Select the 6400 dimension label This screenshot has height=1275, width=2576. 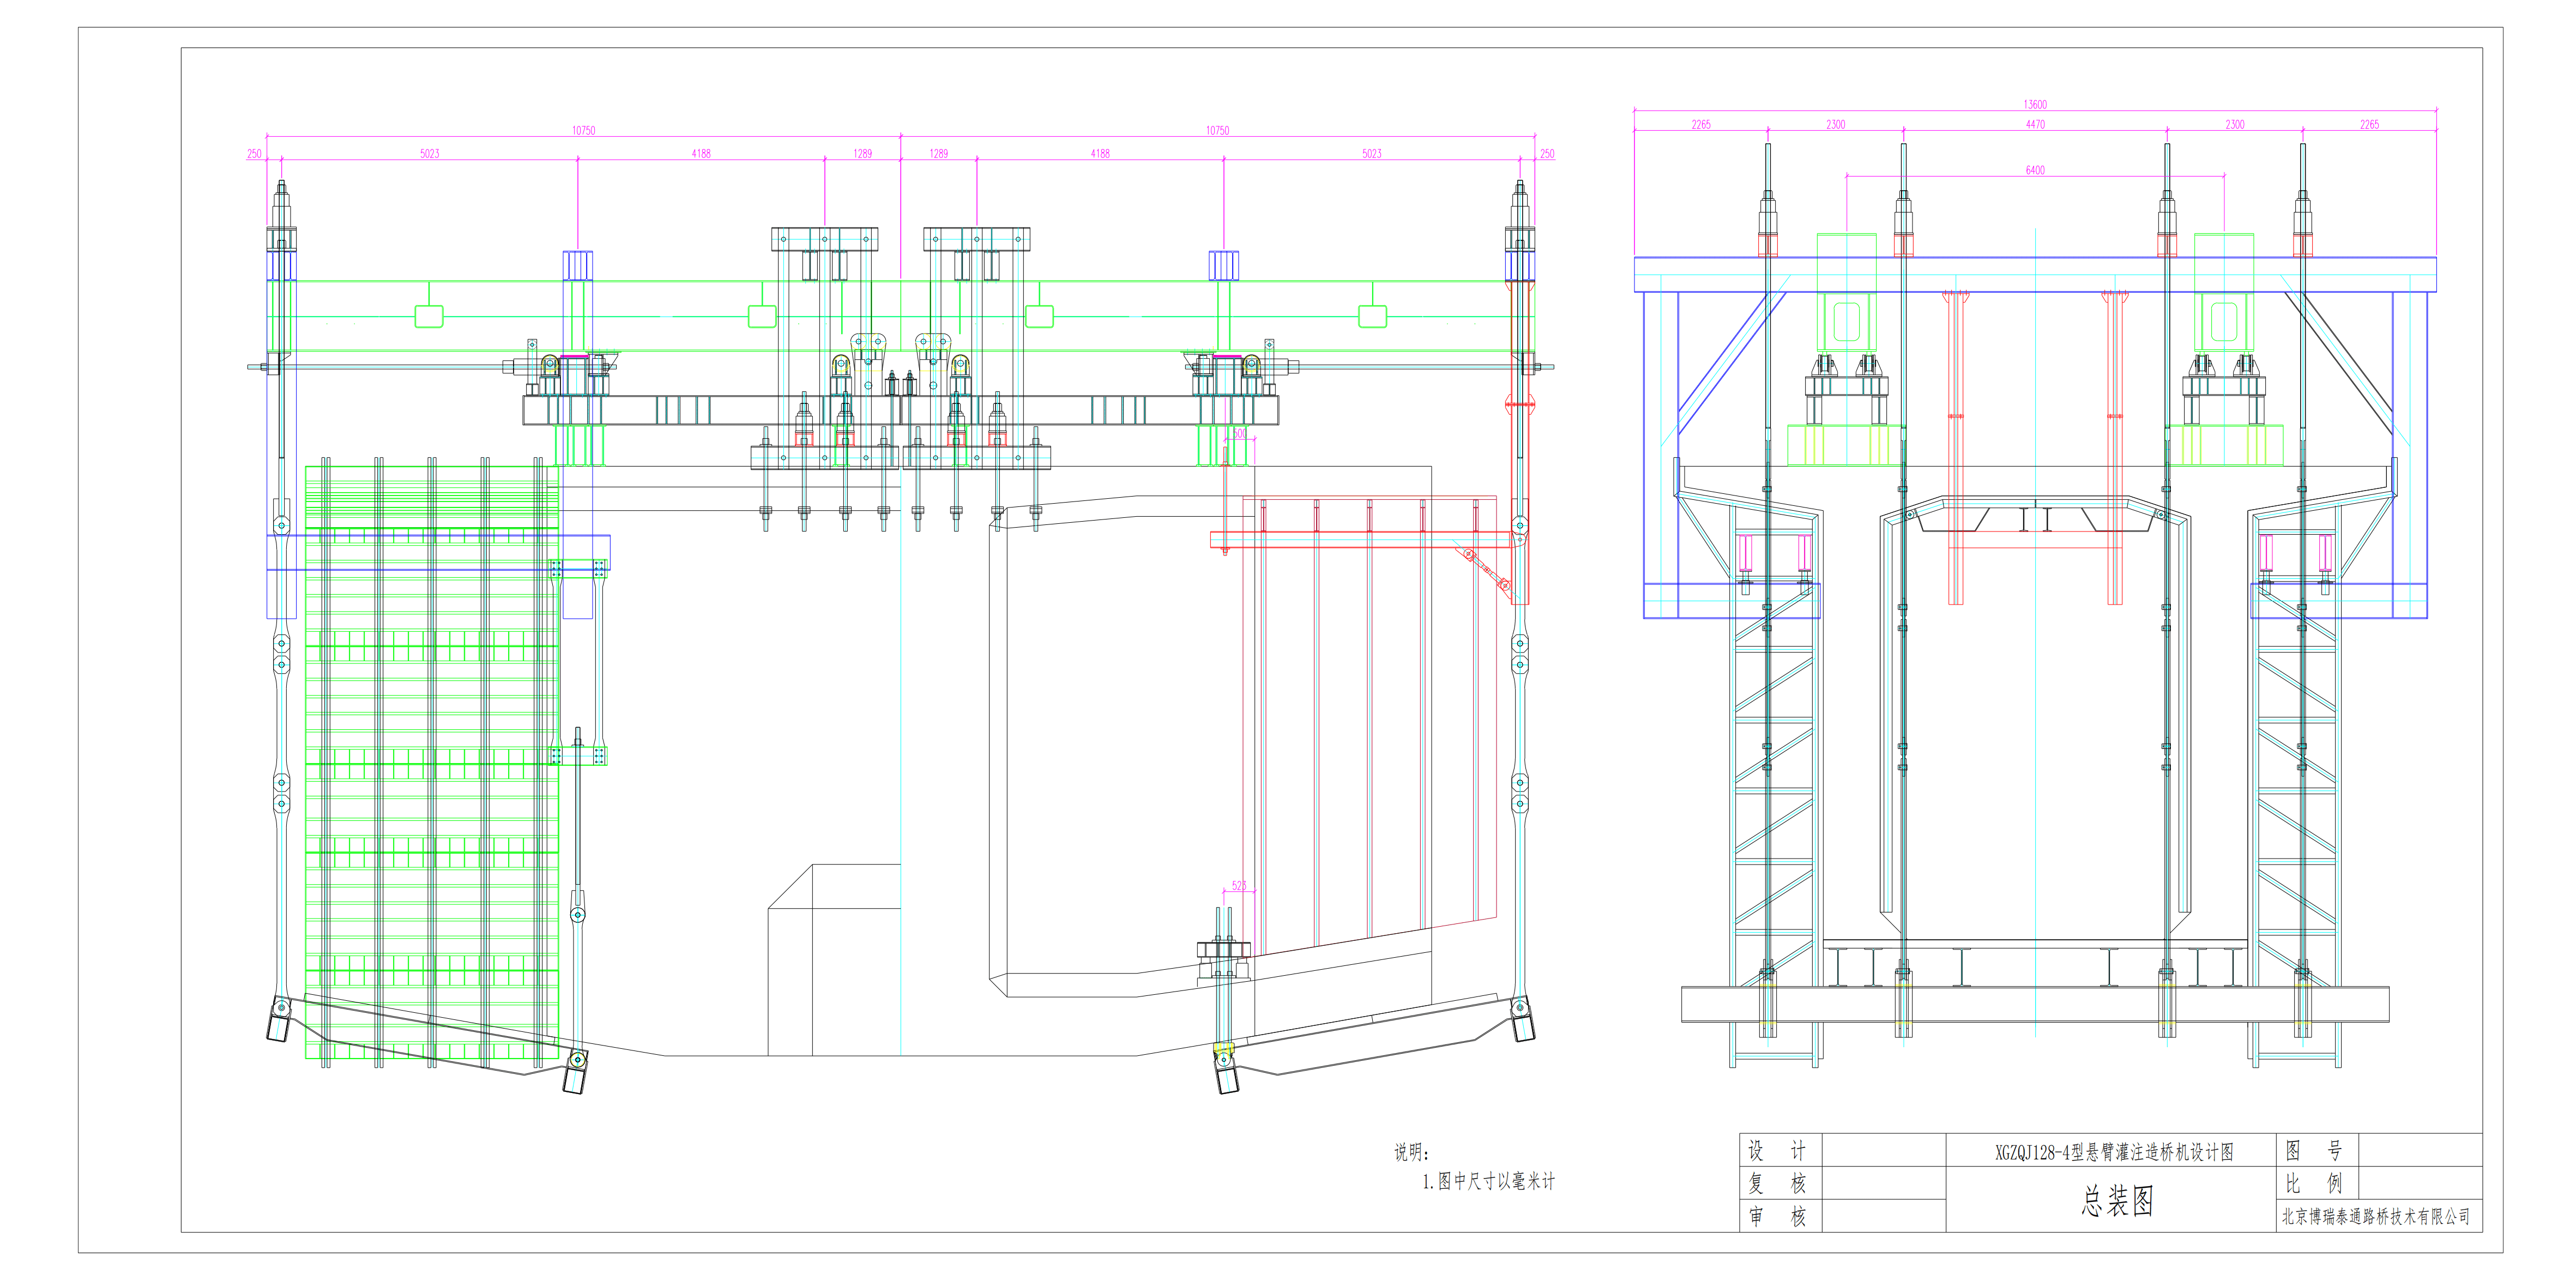(x=2035, y=170)
